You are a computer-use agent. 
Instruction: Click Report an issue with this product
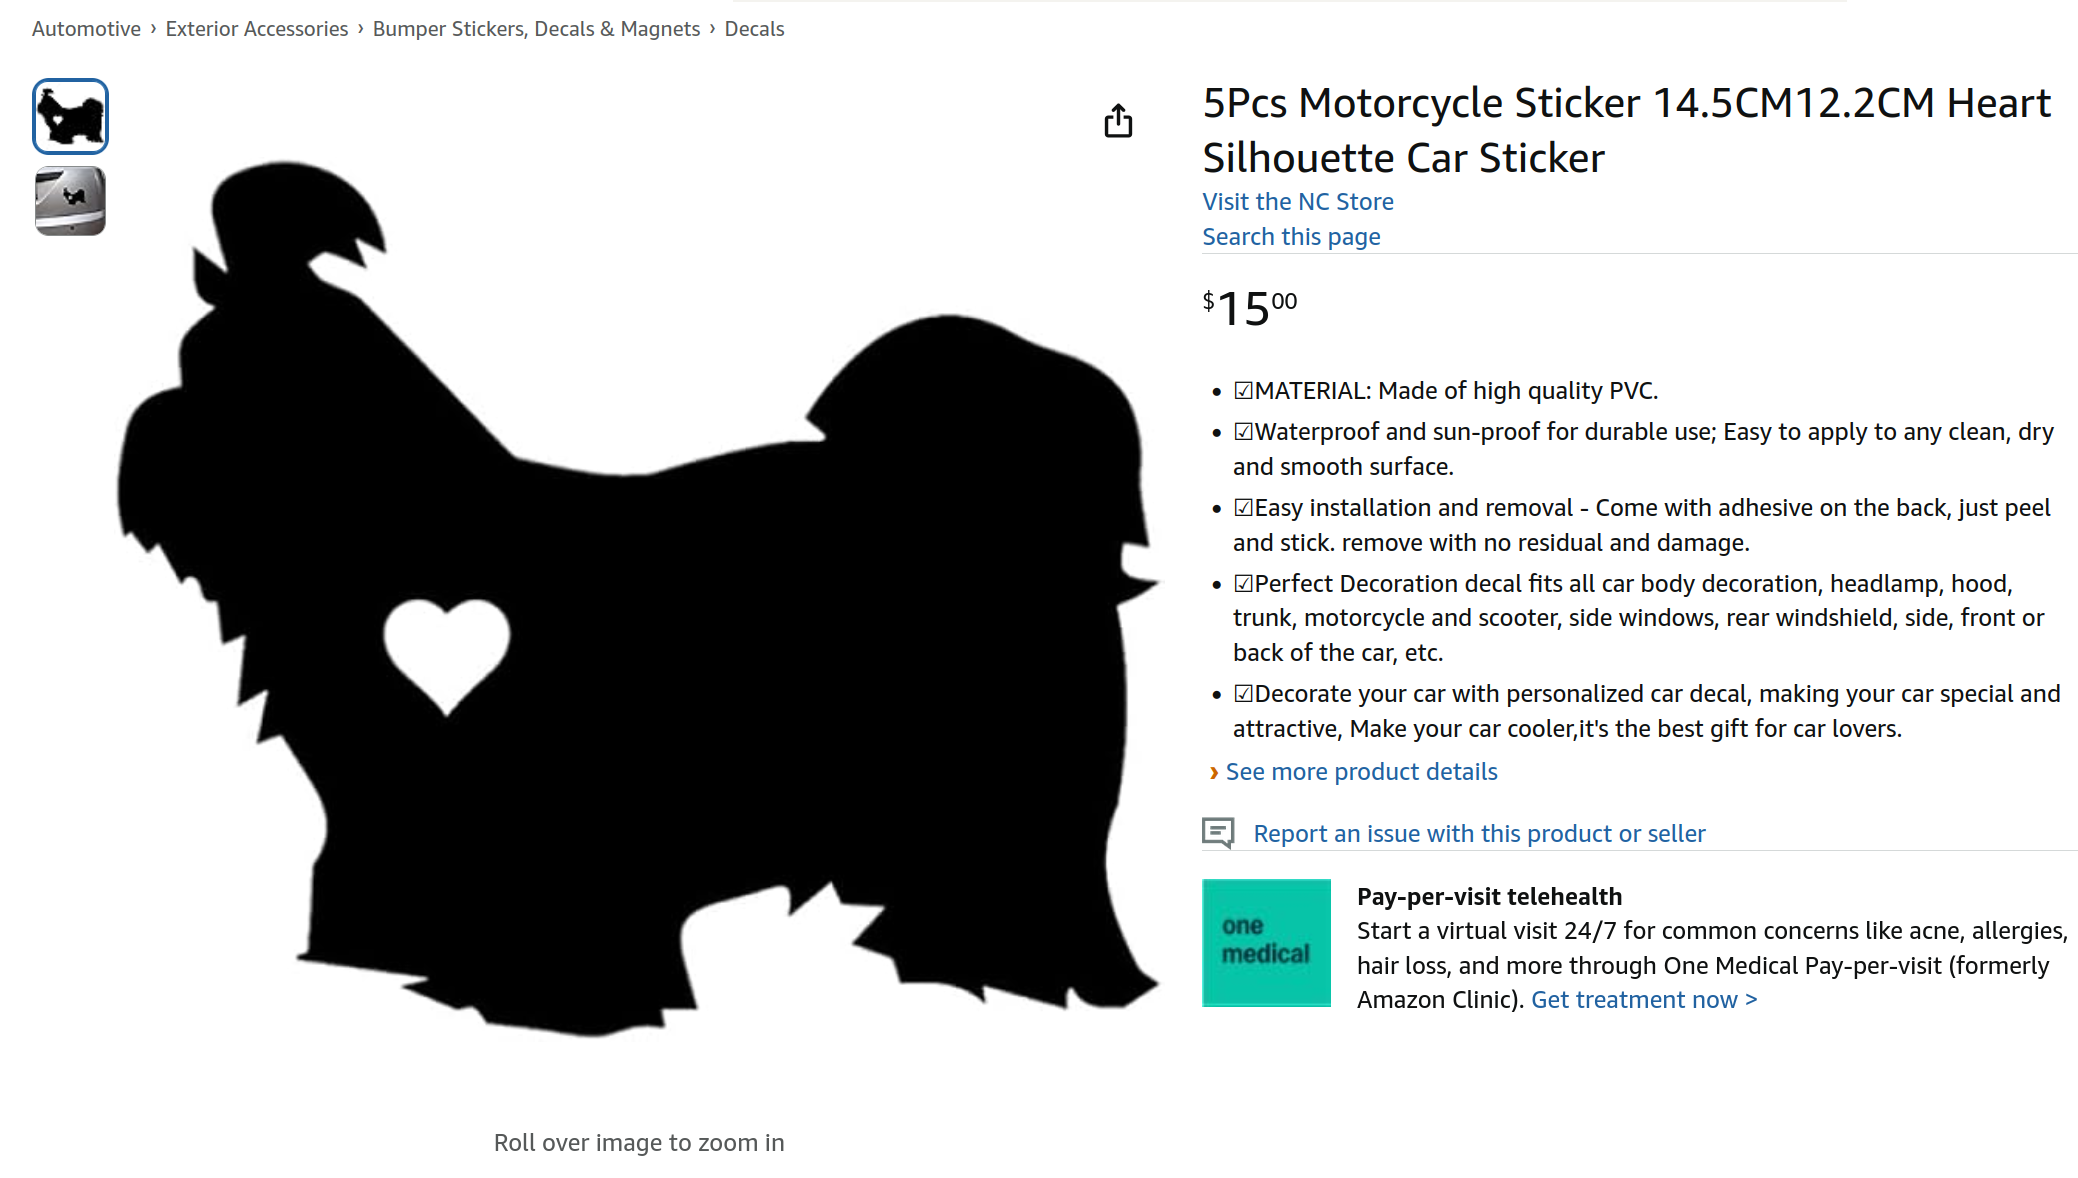pos(1479,833)
